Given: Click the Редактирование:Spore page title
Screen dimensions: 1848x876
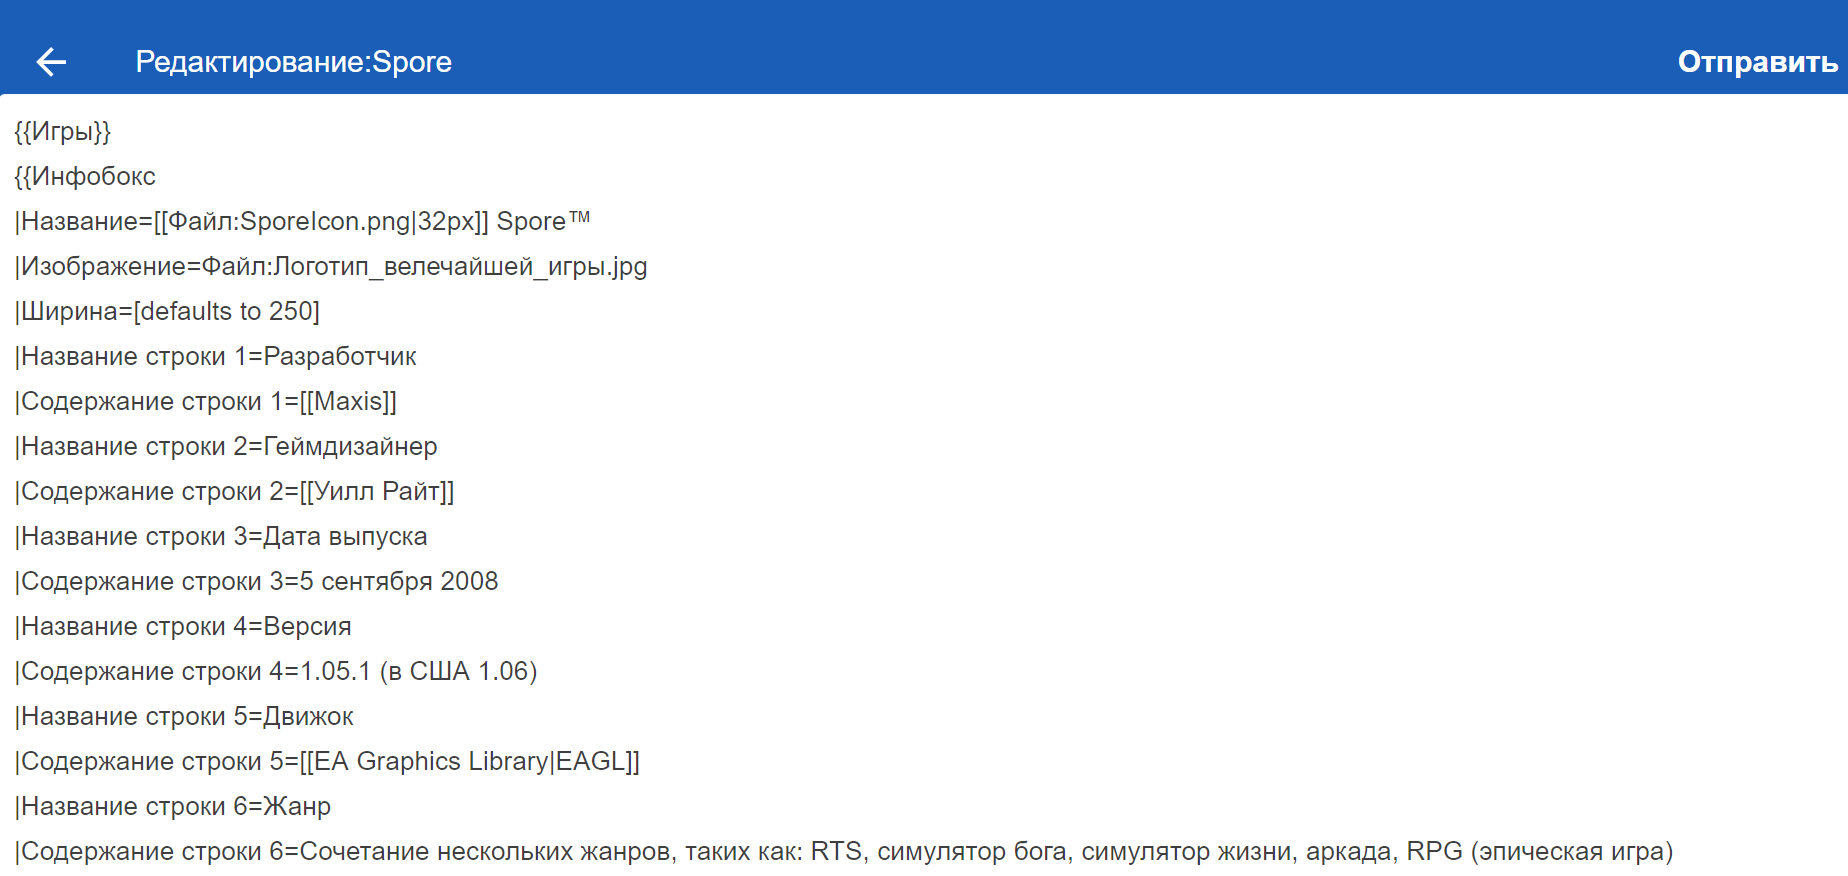Looking at the screenshot, I should tap(293, 62).
